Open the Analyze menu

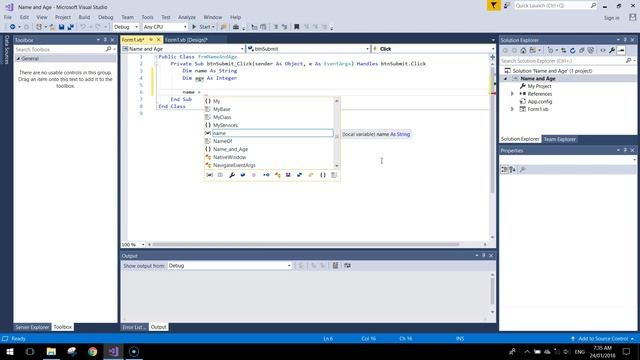tap(187, 17)
